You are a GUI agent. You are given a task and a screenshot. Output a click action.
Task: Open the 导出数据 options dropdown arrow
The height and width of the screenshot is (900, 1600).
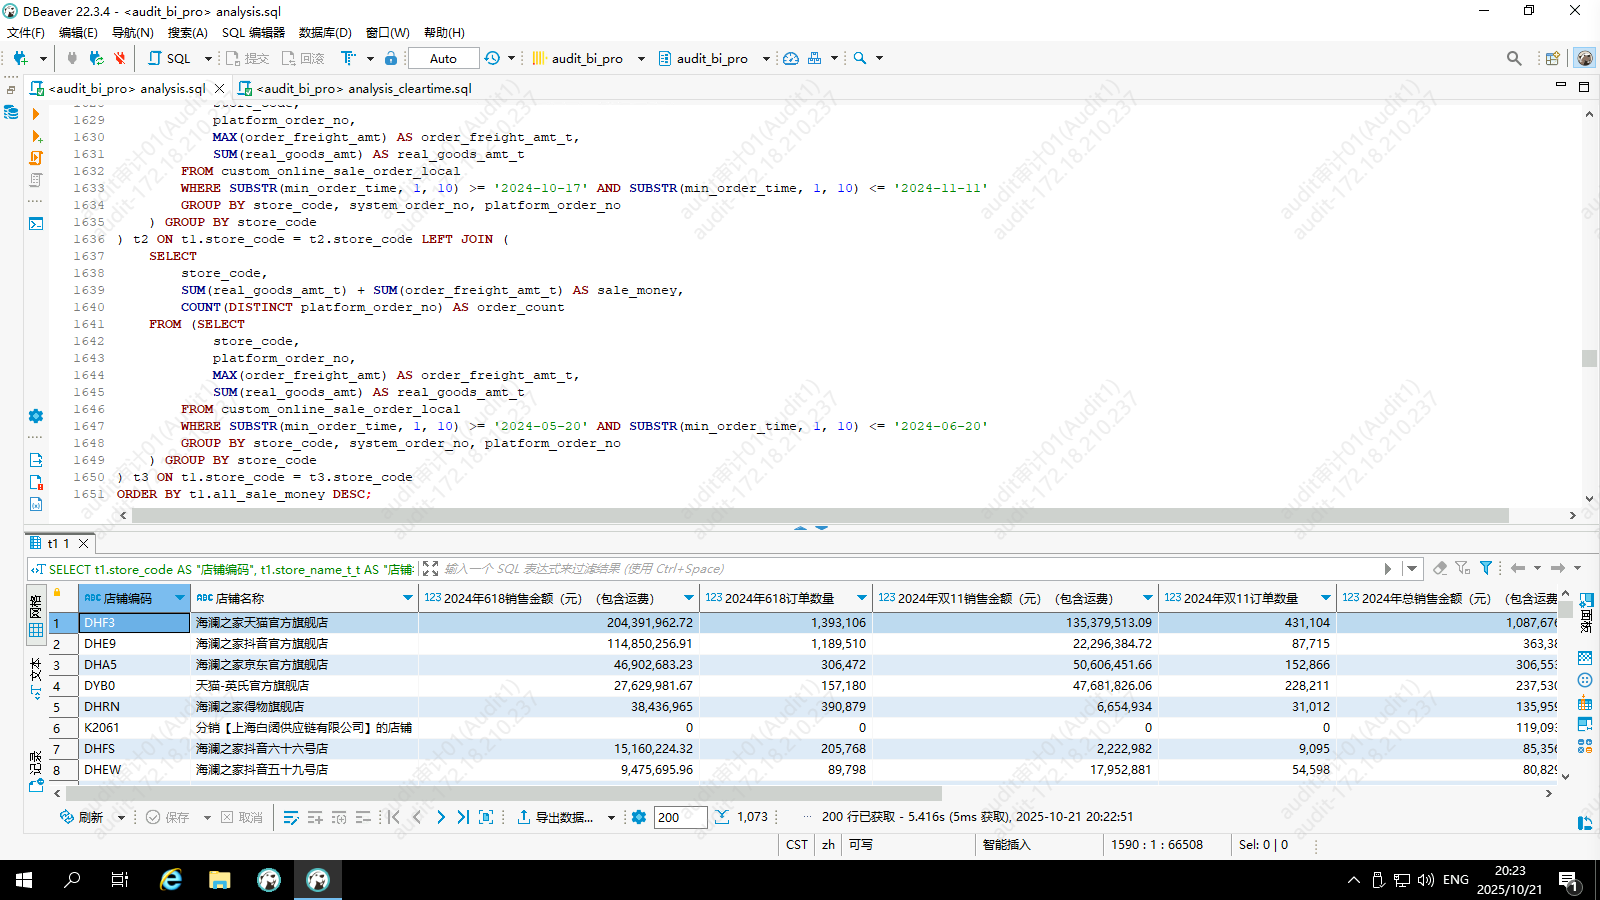tap(611, 818)
